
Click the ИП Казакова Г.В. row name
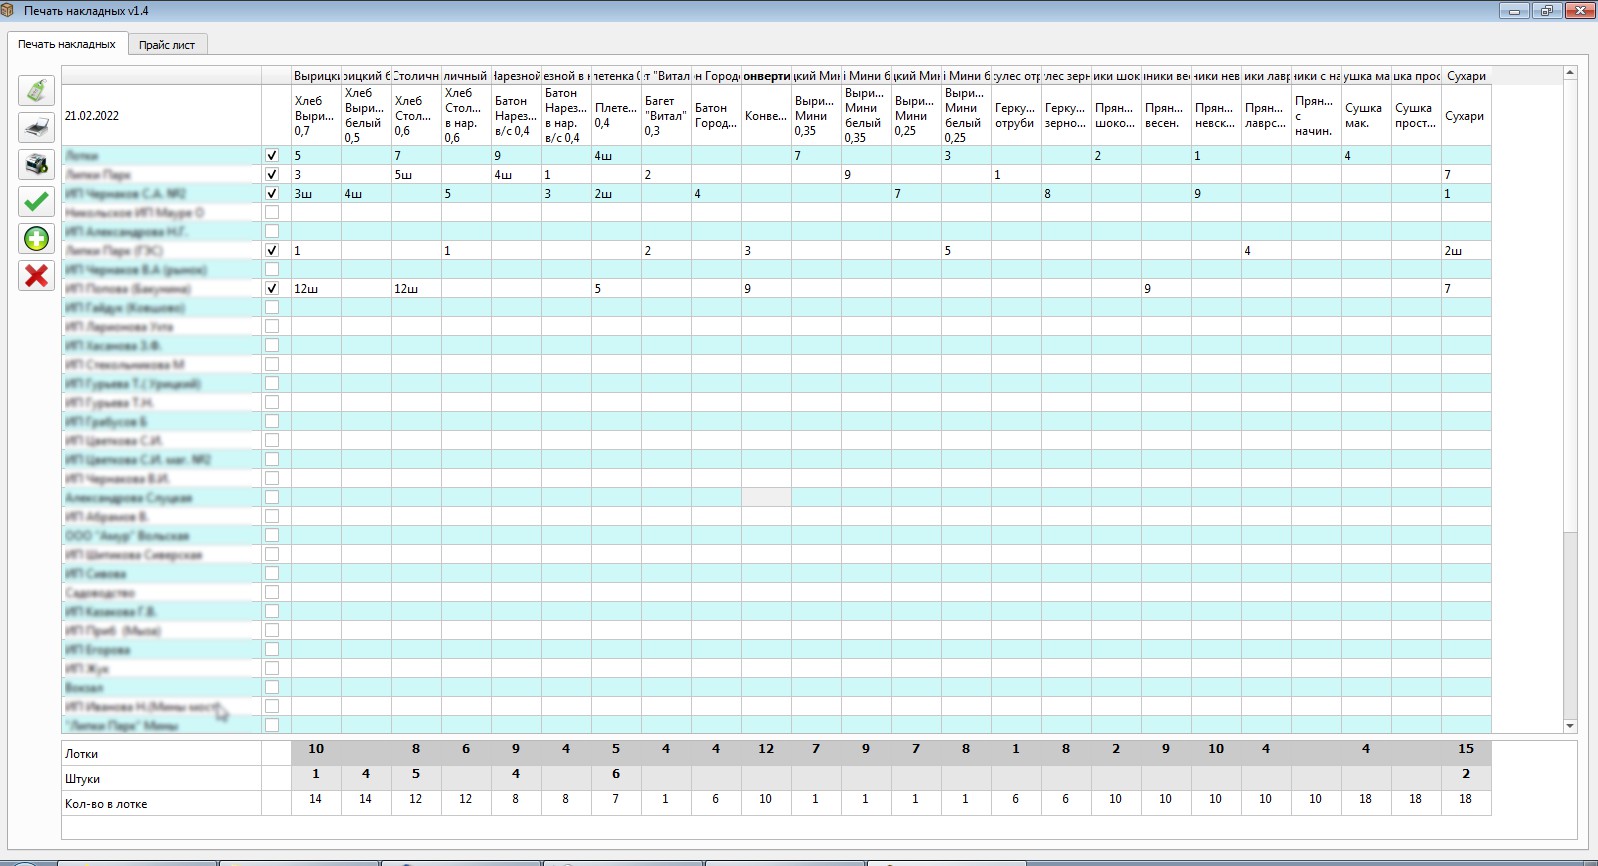pyautogui.click(x=161, y=612)
